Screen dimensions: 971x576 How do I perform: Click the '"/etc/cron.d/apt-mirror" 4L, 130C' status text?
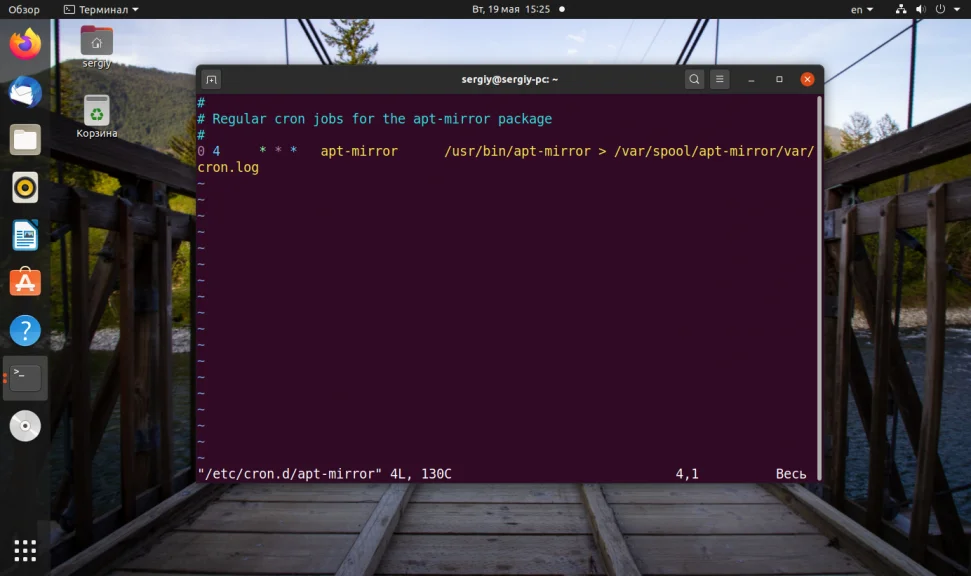[x=324, y=474]
